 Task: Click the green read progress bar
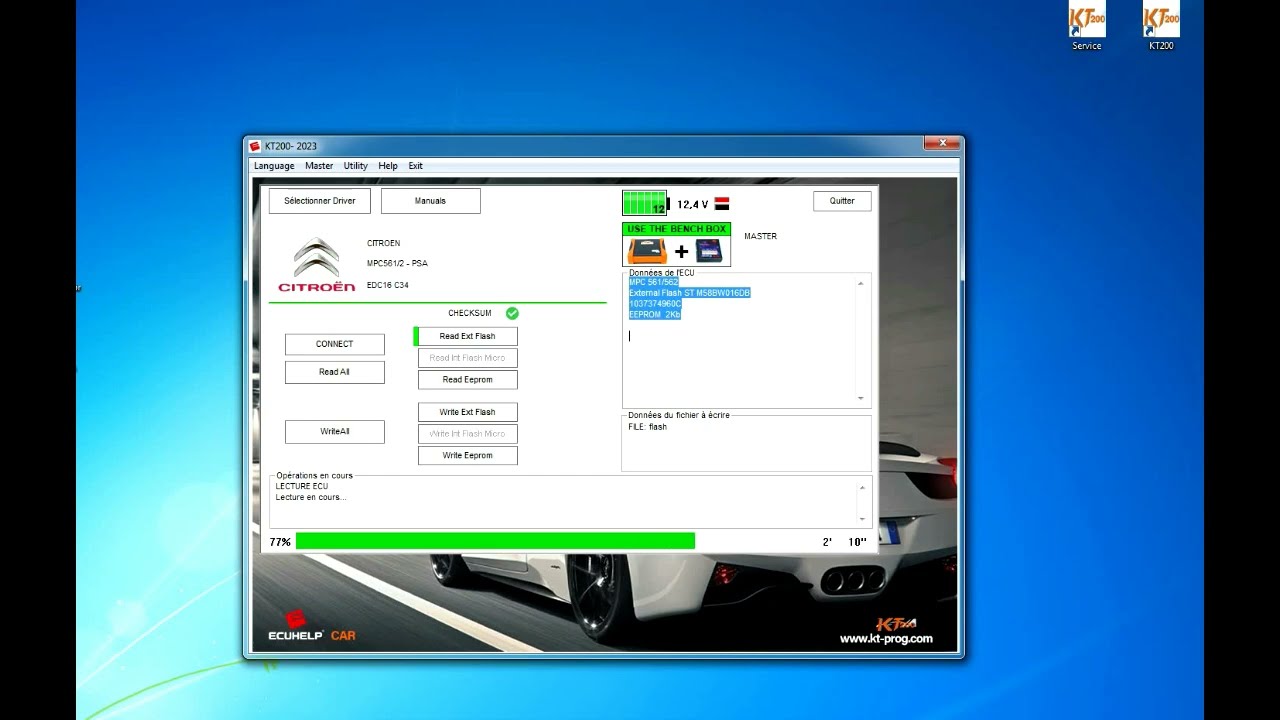click(x=495, y=541)
